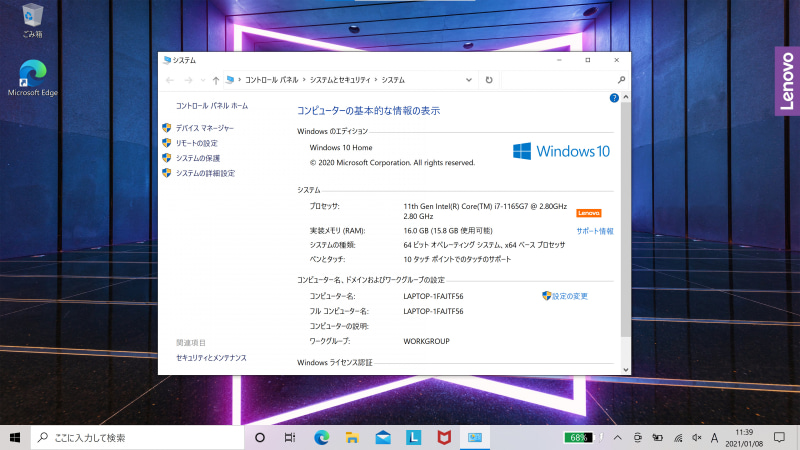Click the computer icon in the address bar
Screen dimensions: 800x450
(x=230, y=80)
